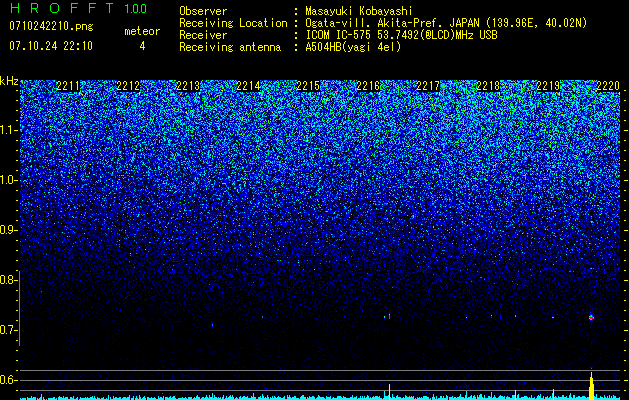Screen dimensions: 629x400
Task: Click the 2215 time marker
Action: click(308, 86)
